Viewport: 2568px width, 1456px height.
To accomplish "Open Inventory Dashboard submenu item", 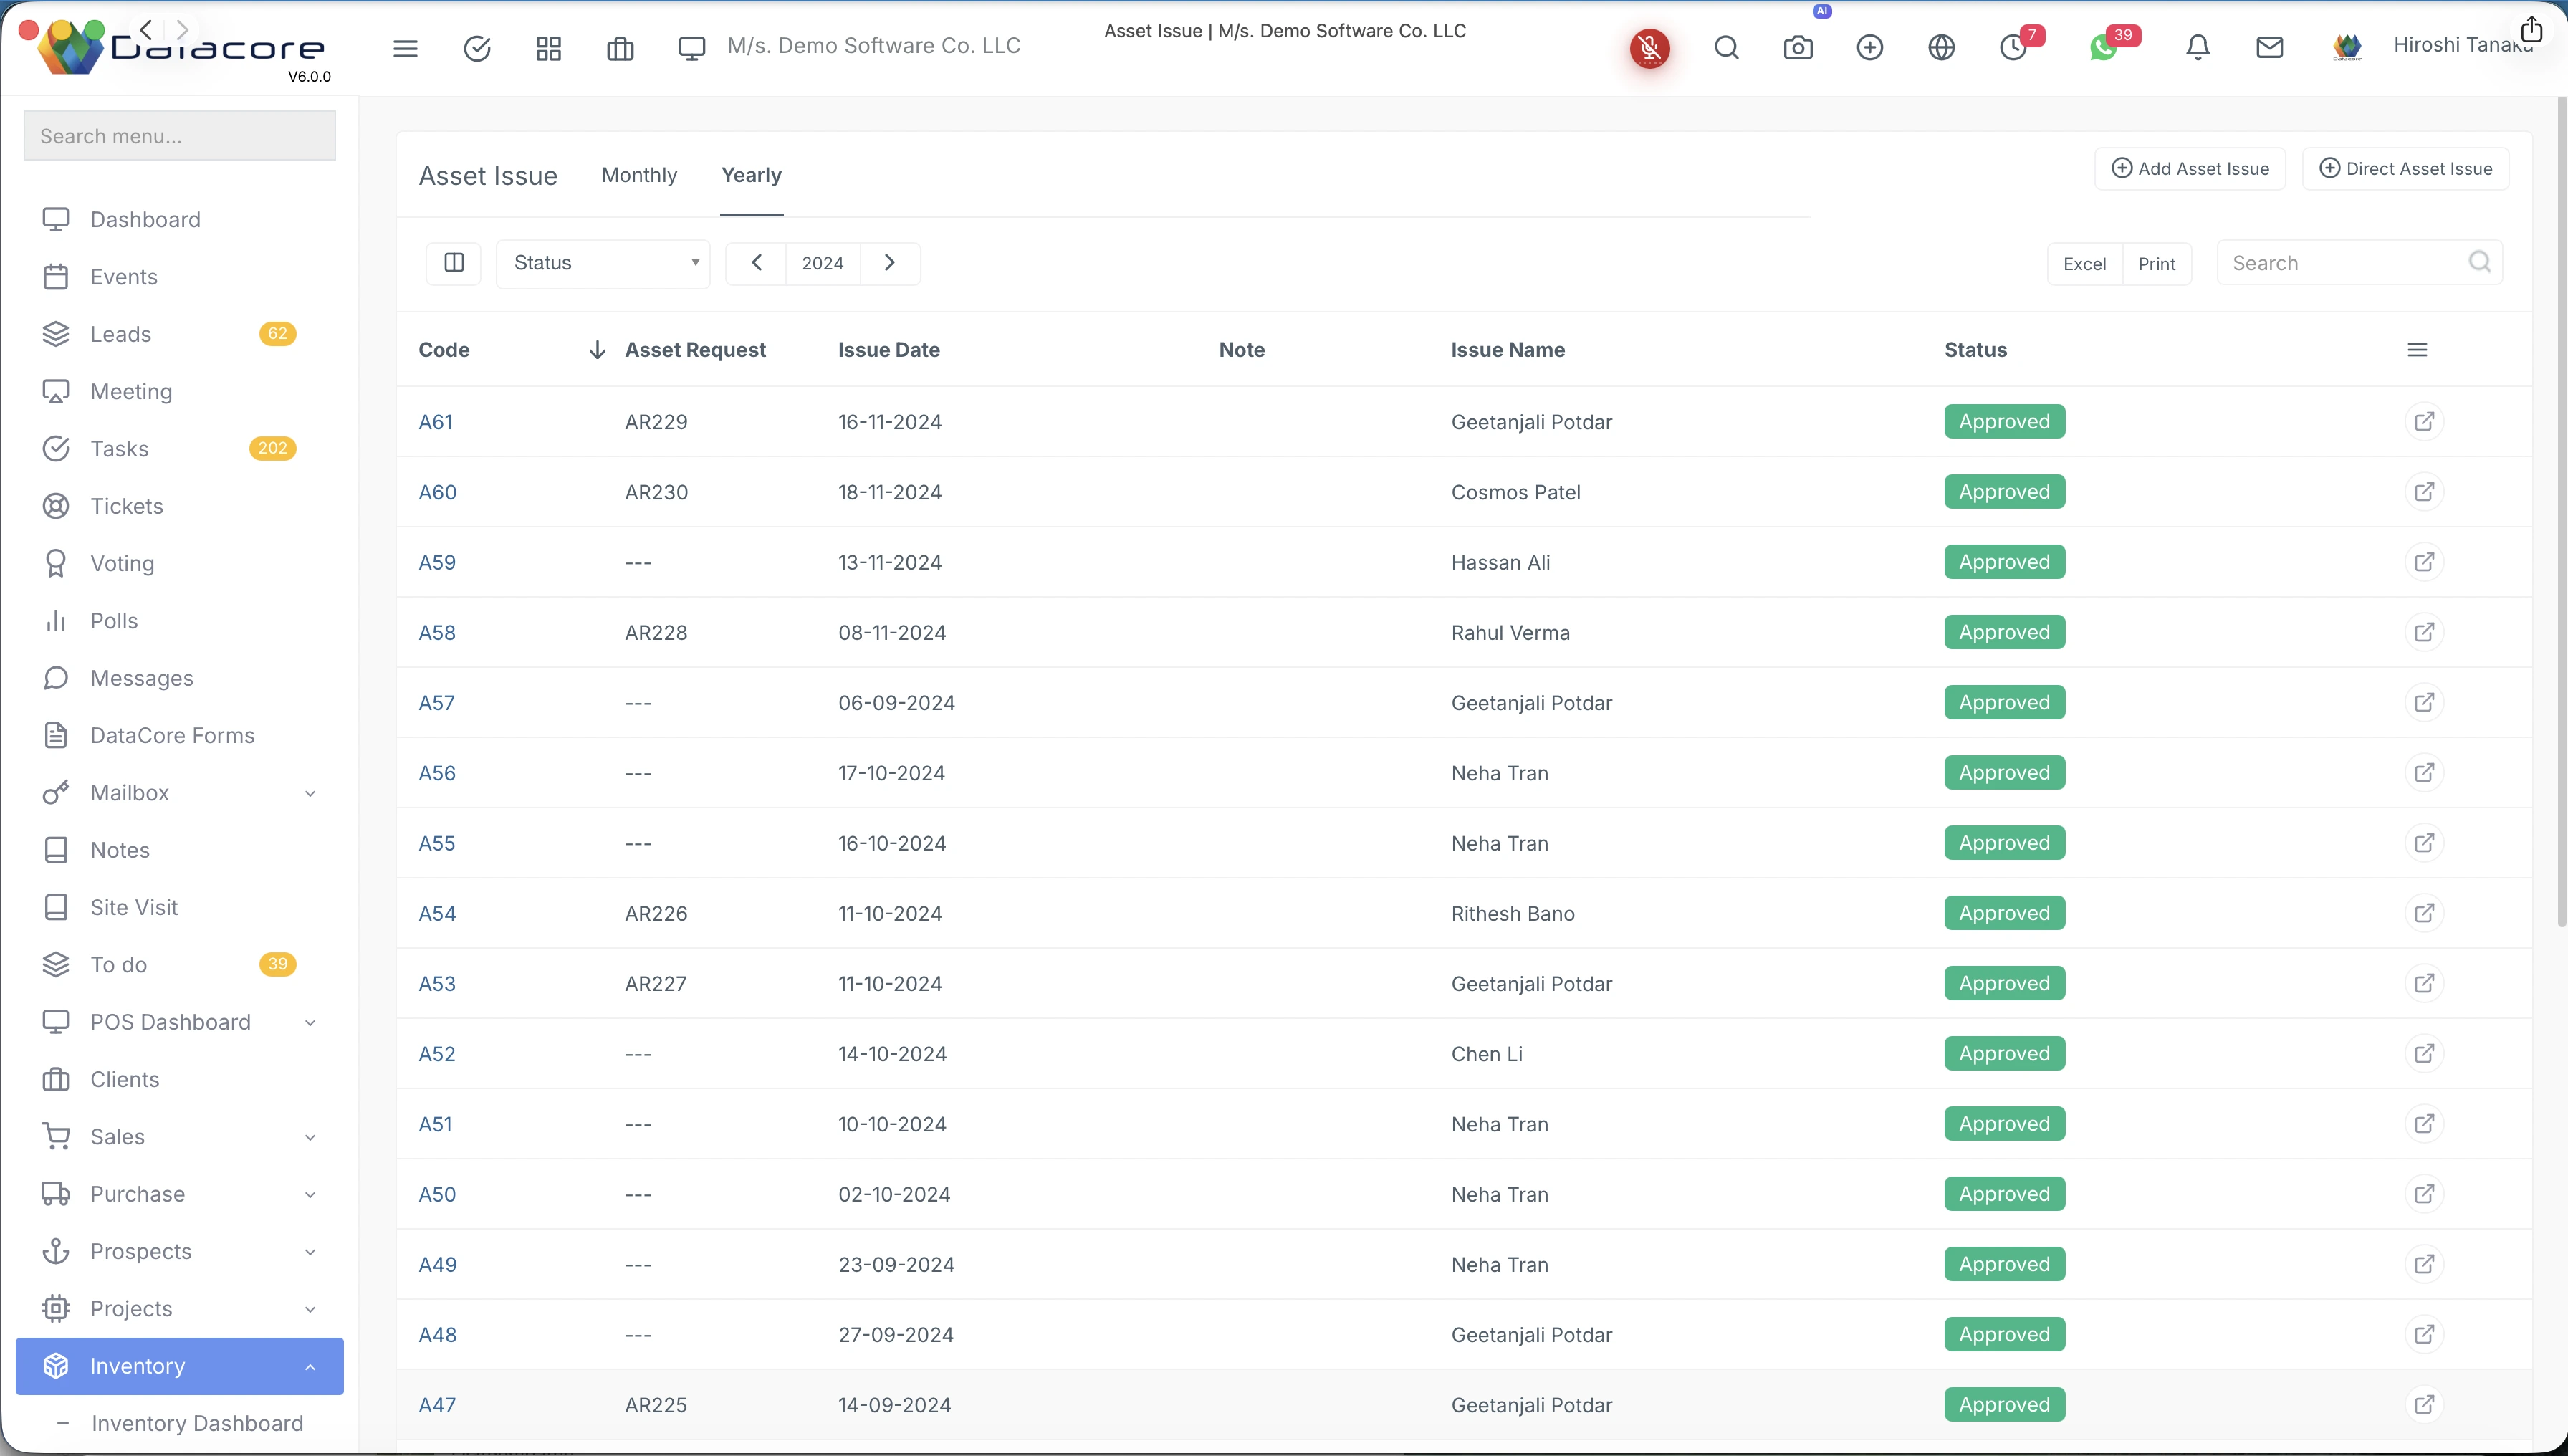I will point(197,1424).
